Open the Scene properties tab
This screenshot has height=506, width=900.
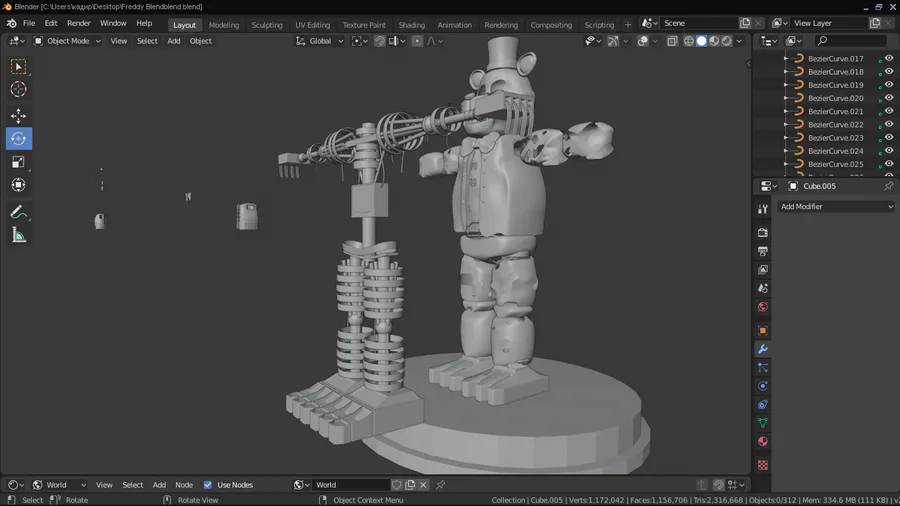click(763, 288)
